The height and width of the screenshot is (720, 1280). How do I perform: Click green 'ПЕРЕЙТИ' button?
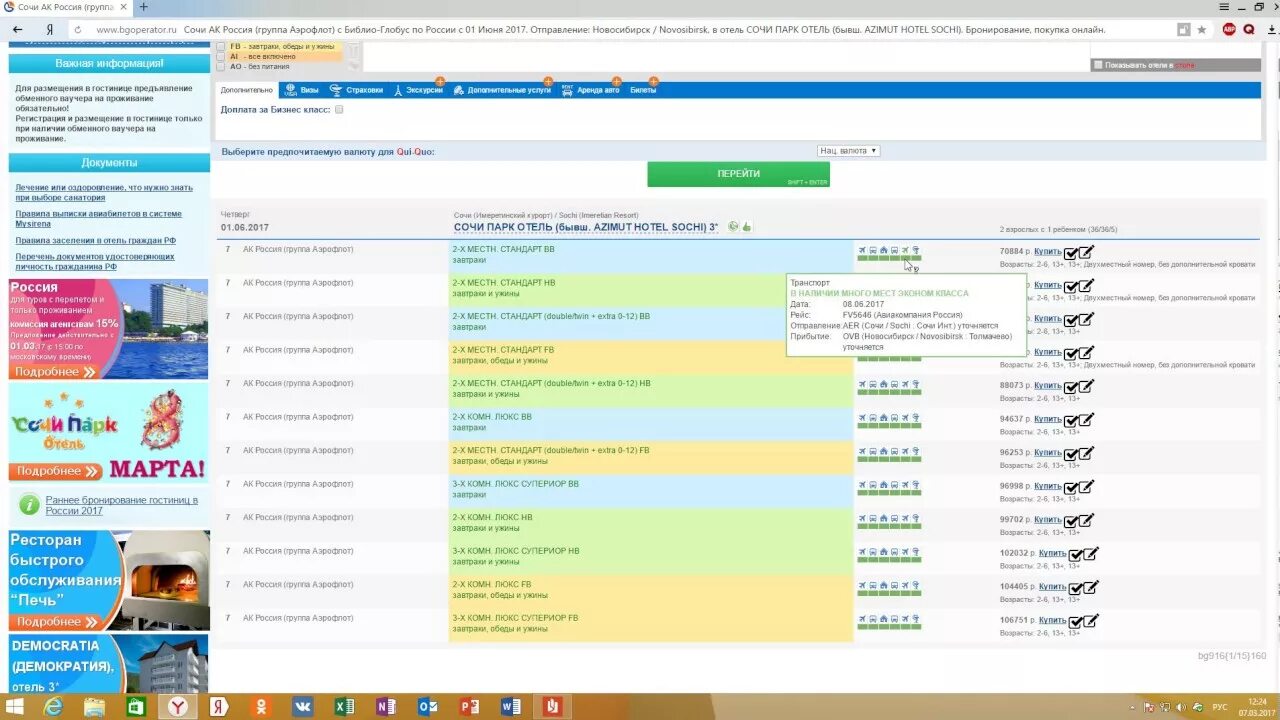pos(738,174)
